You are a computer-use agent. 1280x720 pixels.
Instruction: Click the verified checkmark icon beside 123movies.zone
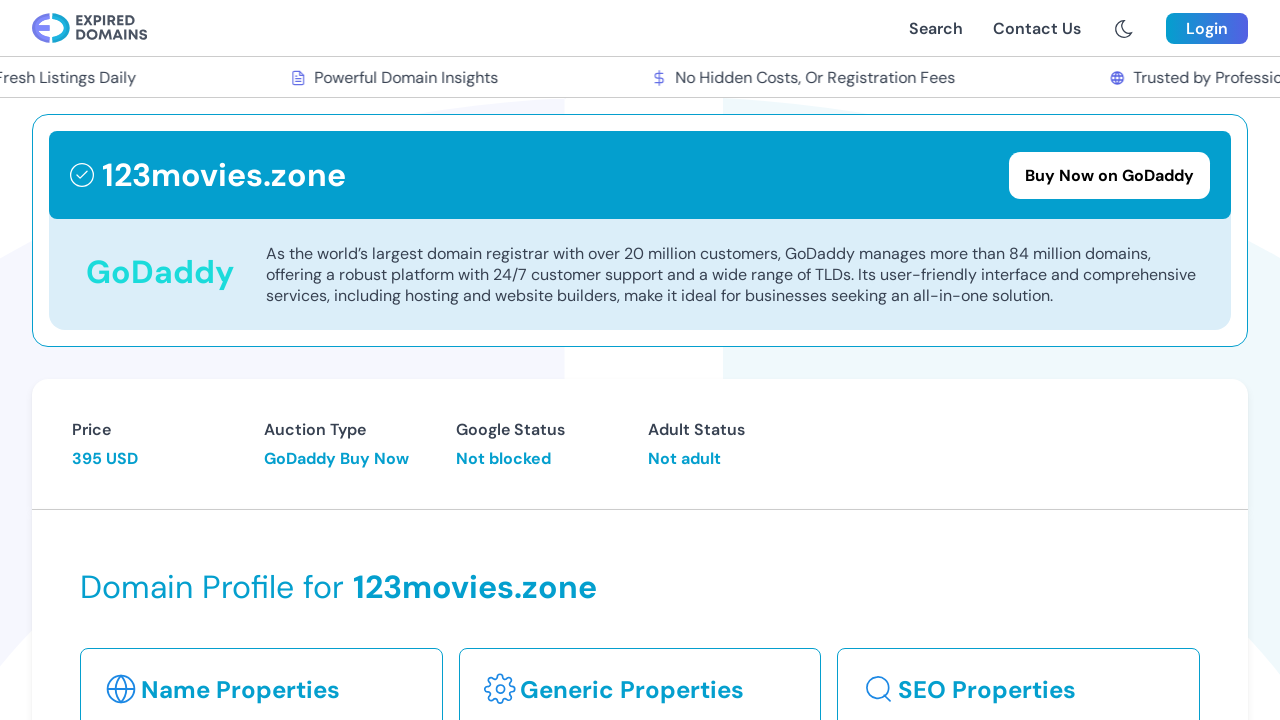point(82,175)
